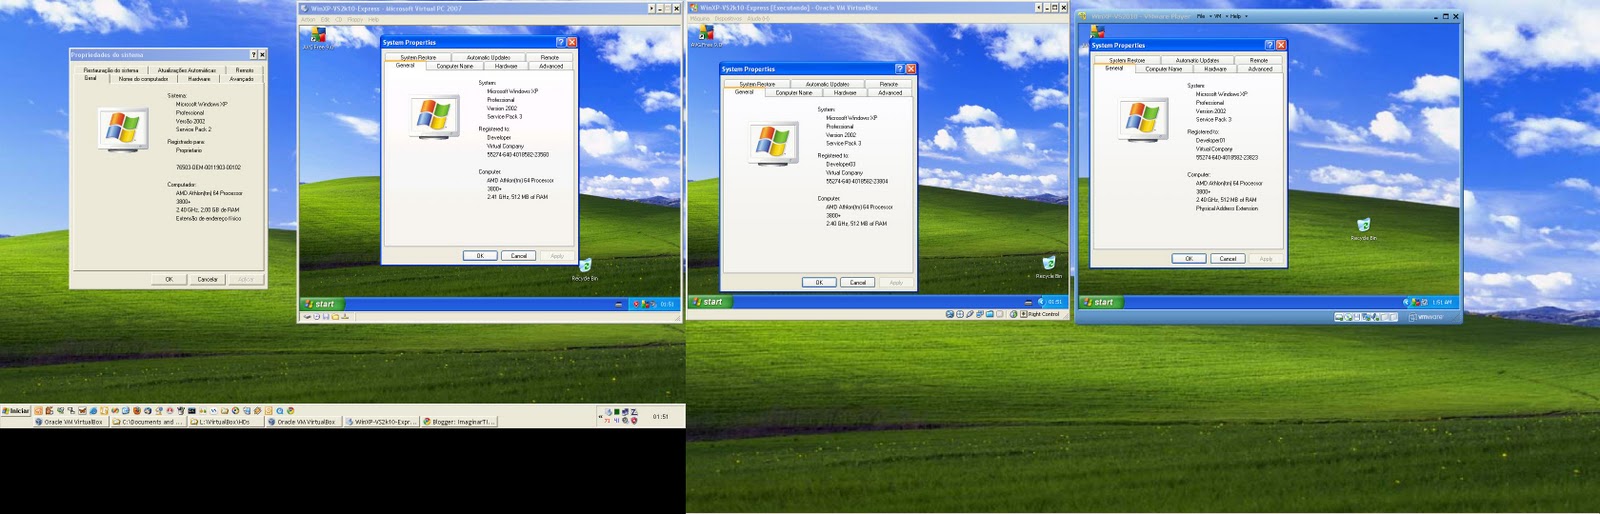The width and height of the screenshot is (1600, 514).
Task: Switch to C:\Documents and... taskbar button
Action: (x=148, y=422)
